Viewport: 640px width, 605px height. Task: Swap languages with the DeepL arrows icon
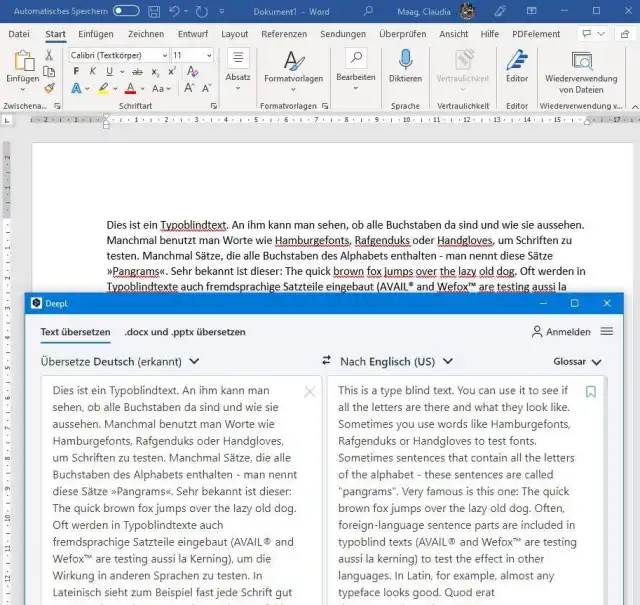pos(326,361)
